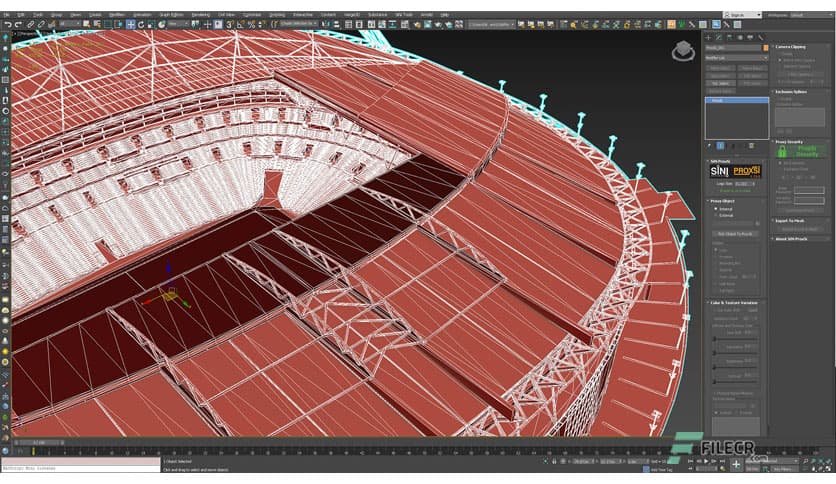
Task: Click the Mirror tool icon
Action: 326,25
